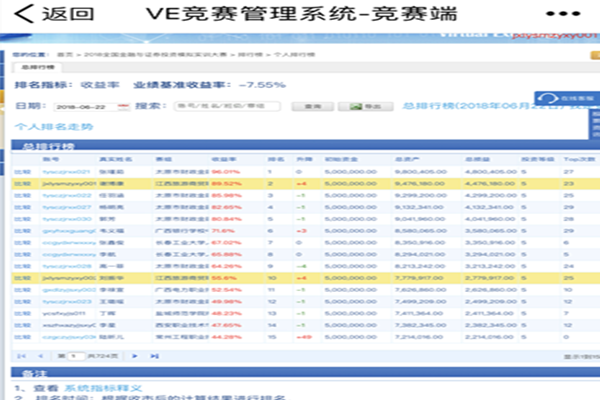
Task: Select the 82.65% return value
Action: [226, 207]
